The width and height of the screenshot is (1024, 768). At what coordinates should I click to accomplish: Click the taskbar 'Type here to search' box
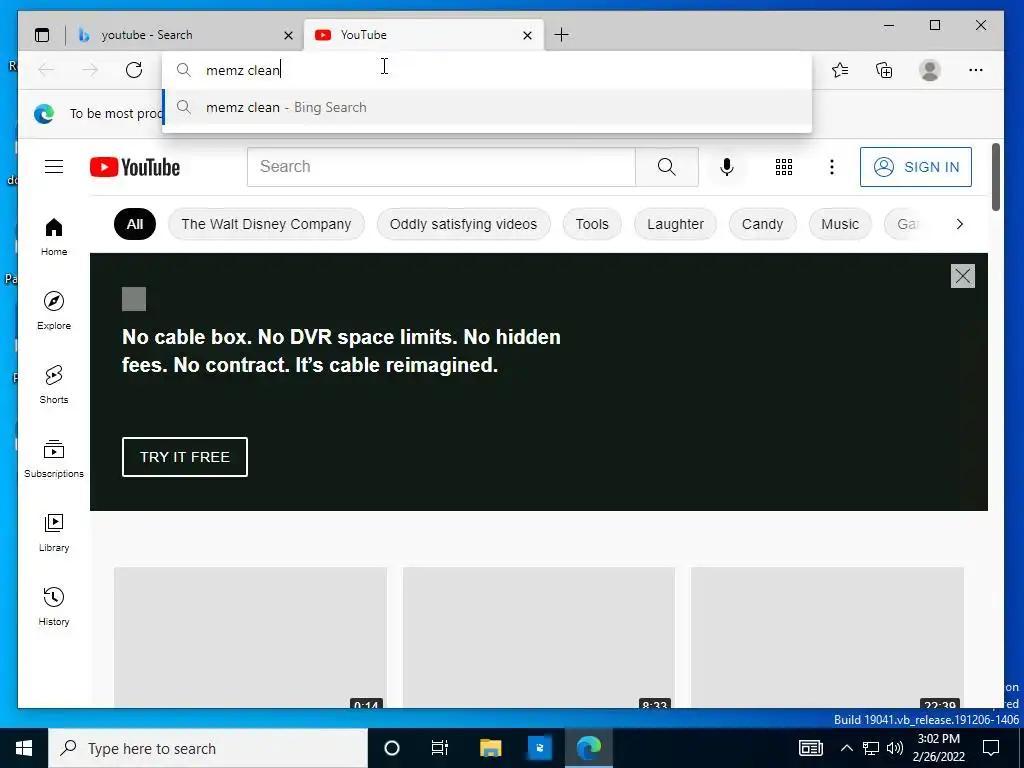coord(208,748)
